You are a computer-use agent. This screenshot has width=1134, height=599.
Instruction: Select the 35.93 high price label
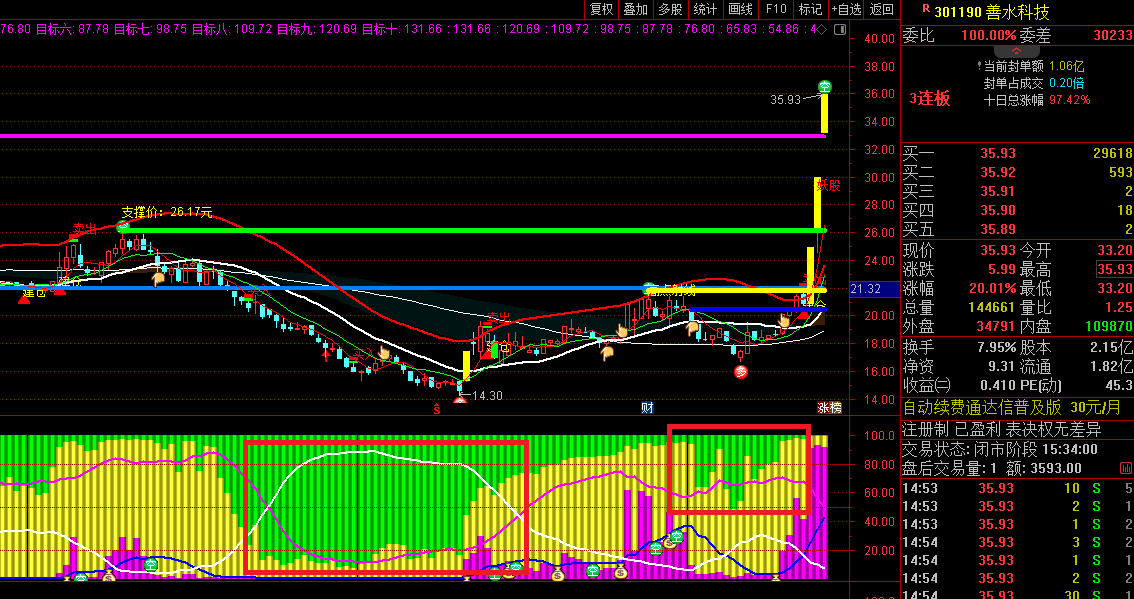click(x=785, y=100)
